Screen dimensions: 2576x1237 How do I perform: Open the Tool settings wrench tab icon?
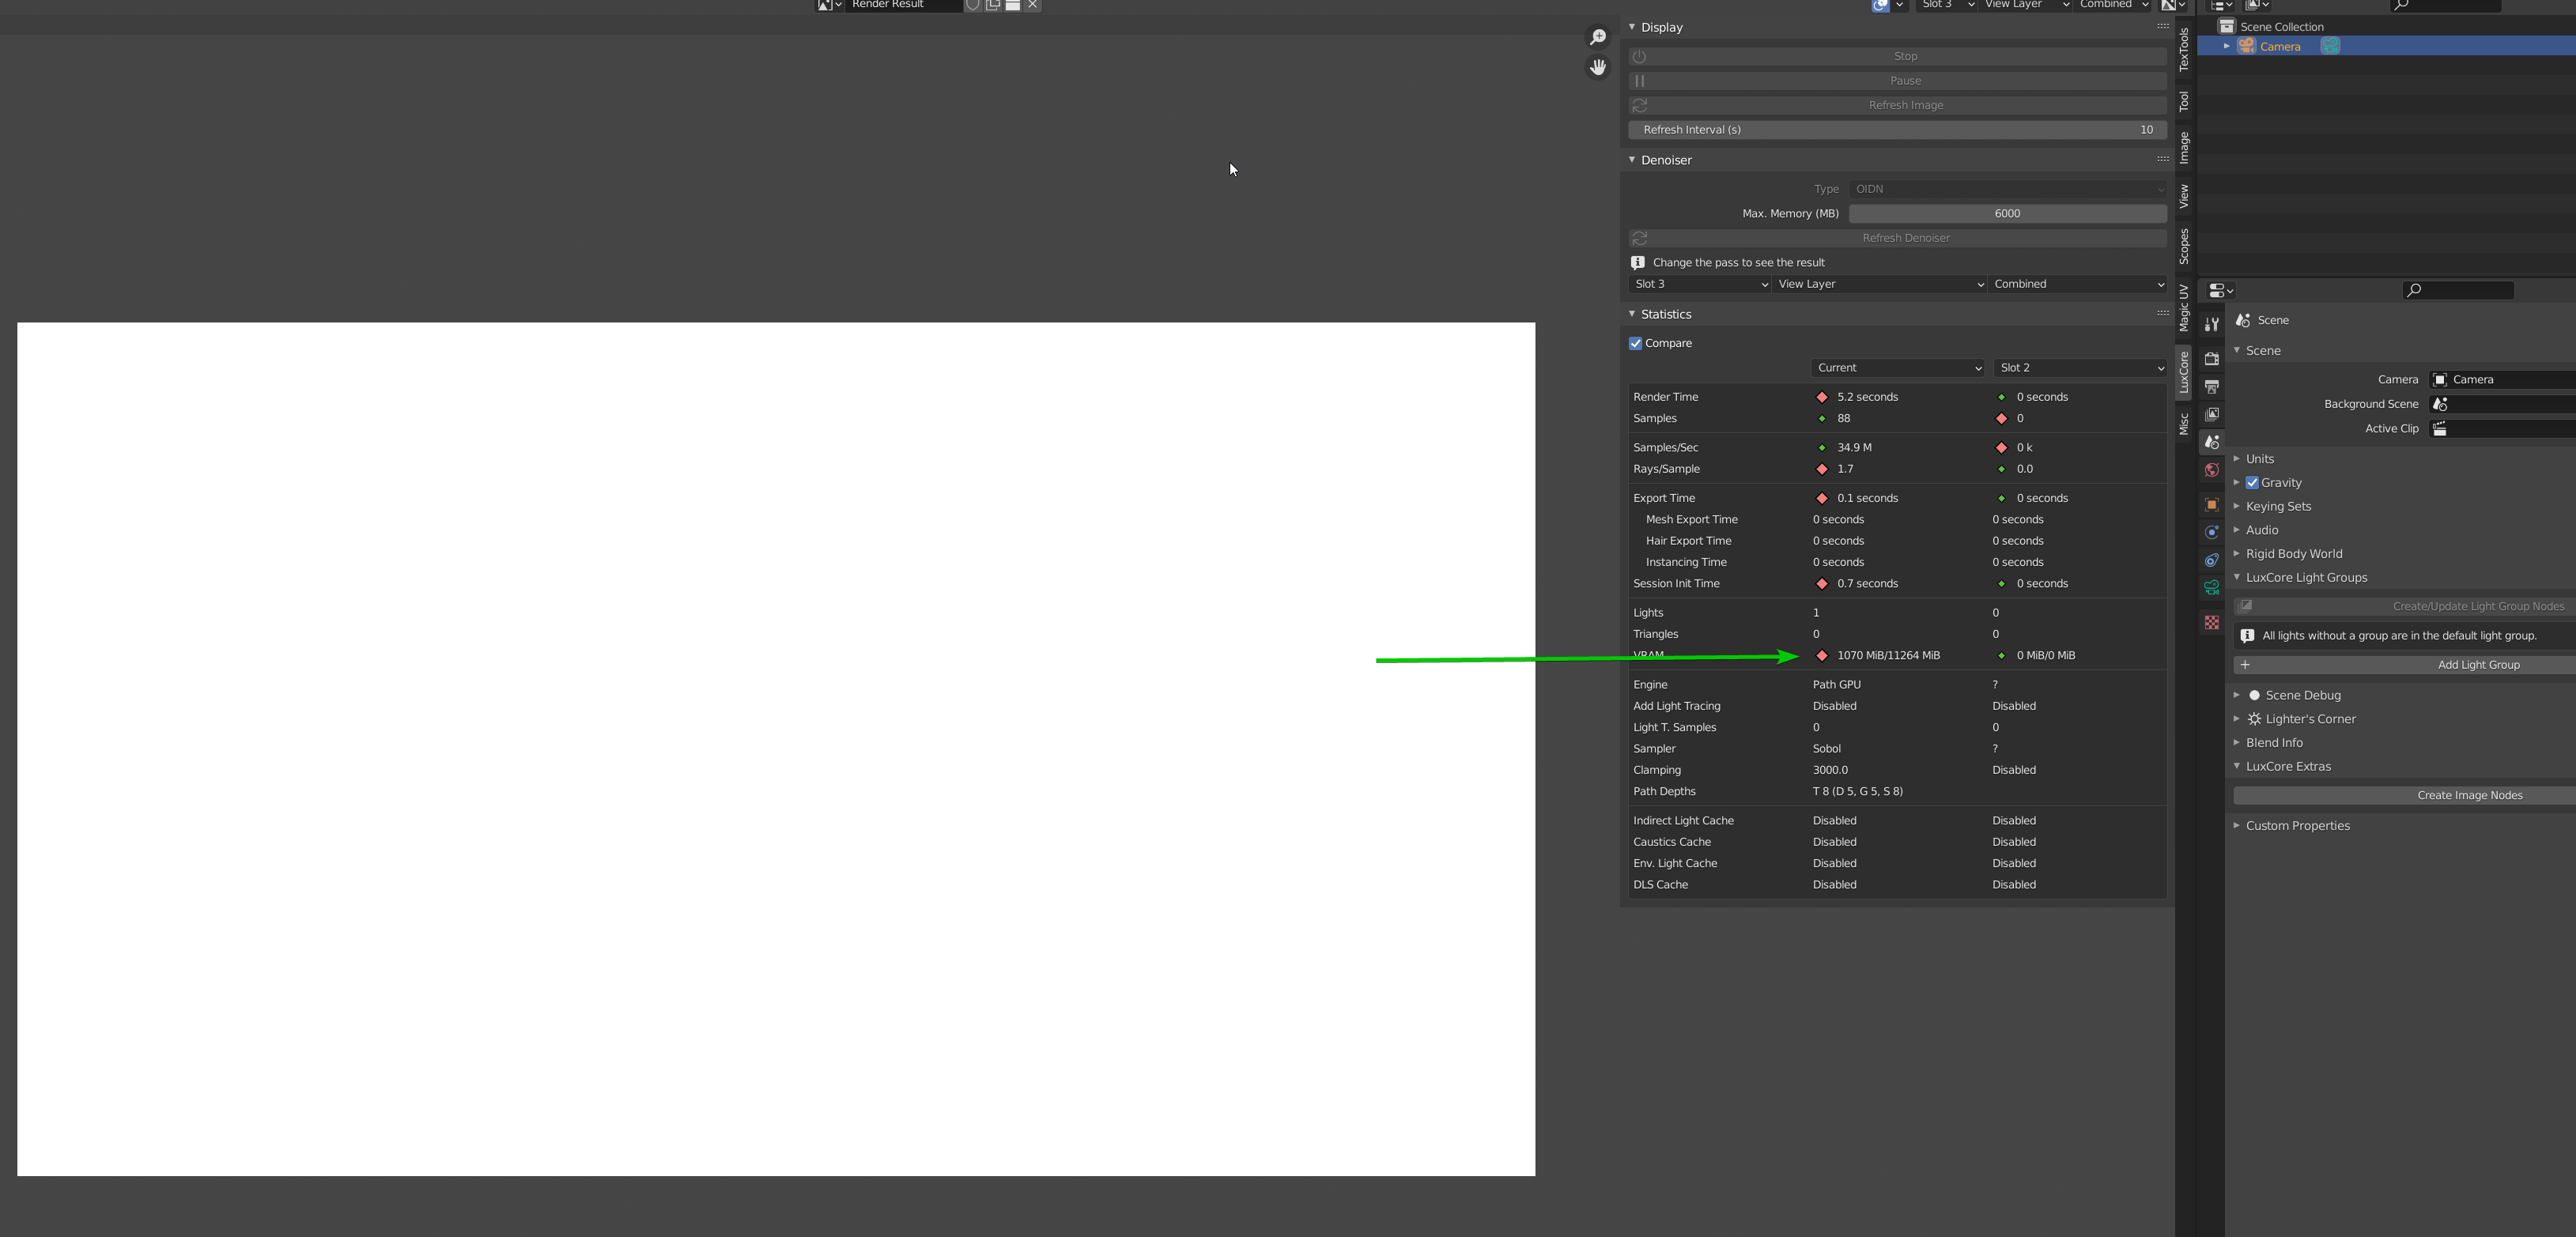(2211, 324)
